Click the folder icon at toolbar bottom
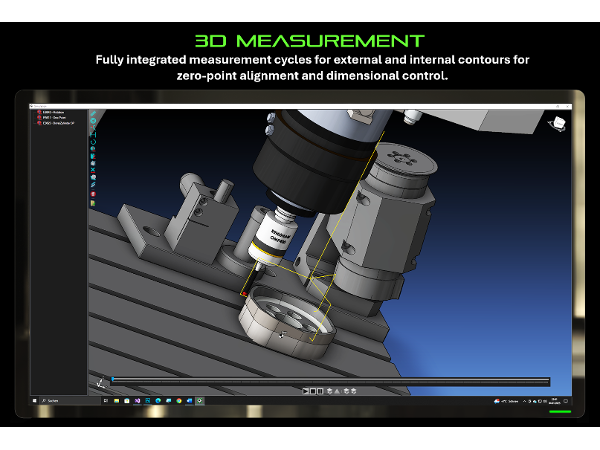Viewport: 600px width, 450px height. point(93,203)
